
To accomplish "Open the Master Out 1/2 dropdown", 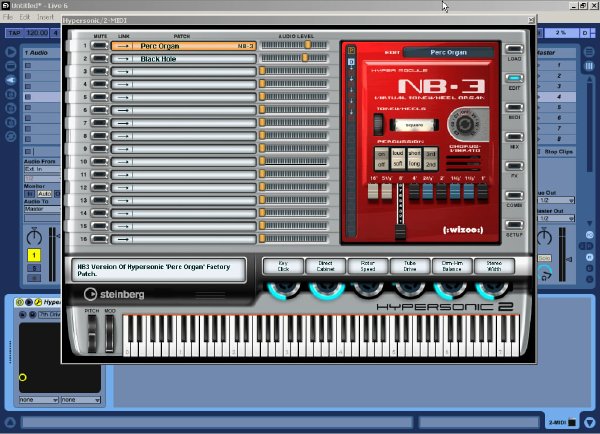I will pyautogui.click(x=556, y=219).
